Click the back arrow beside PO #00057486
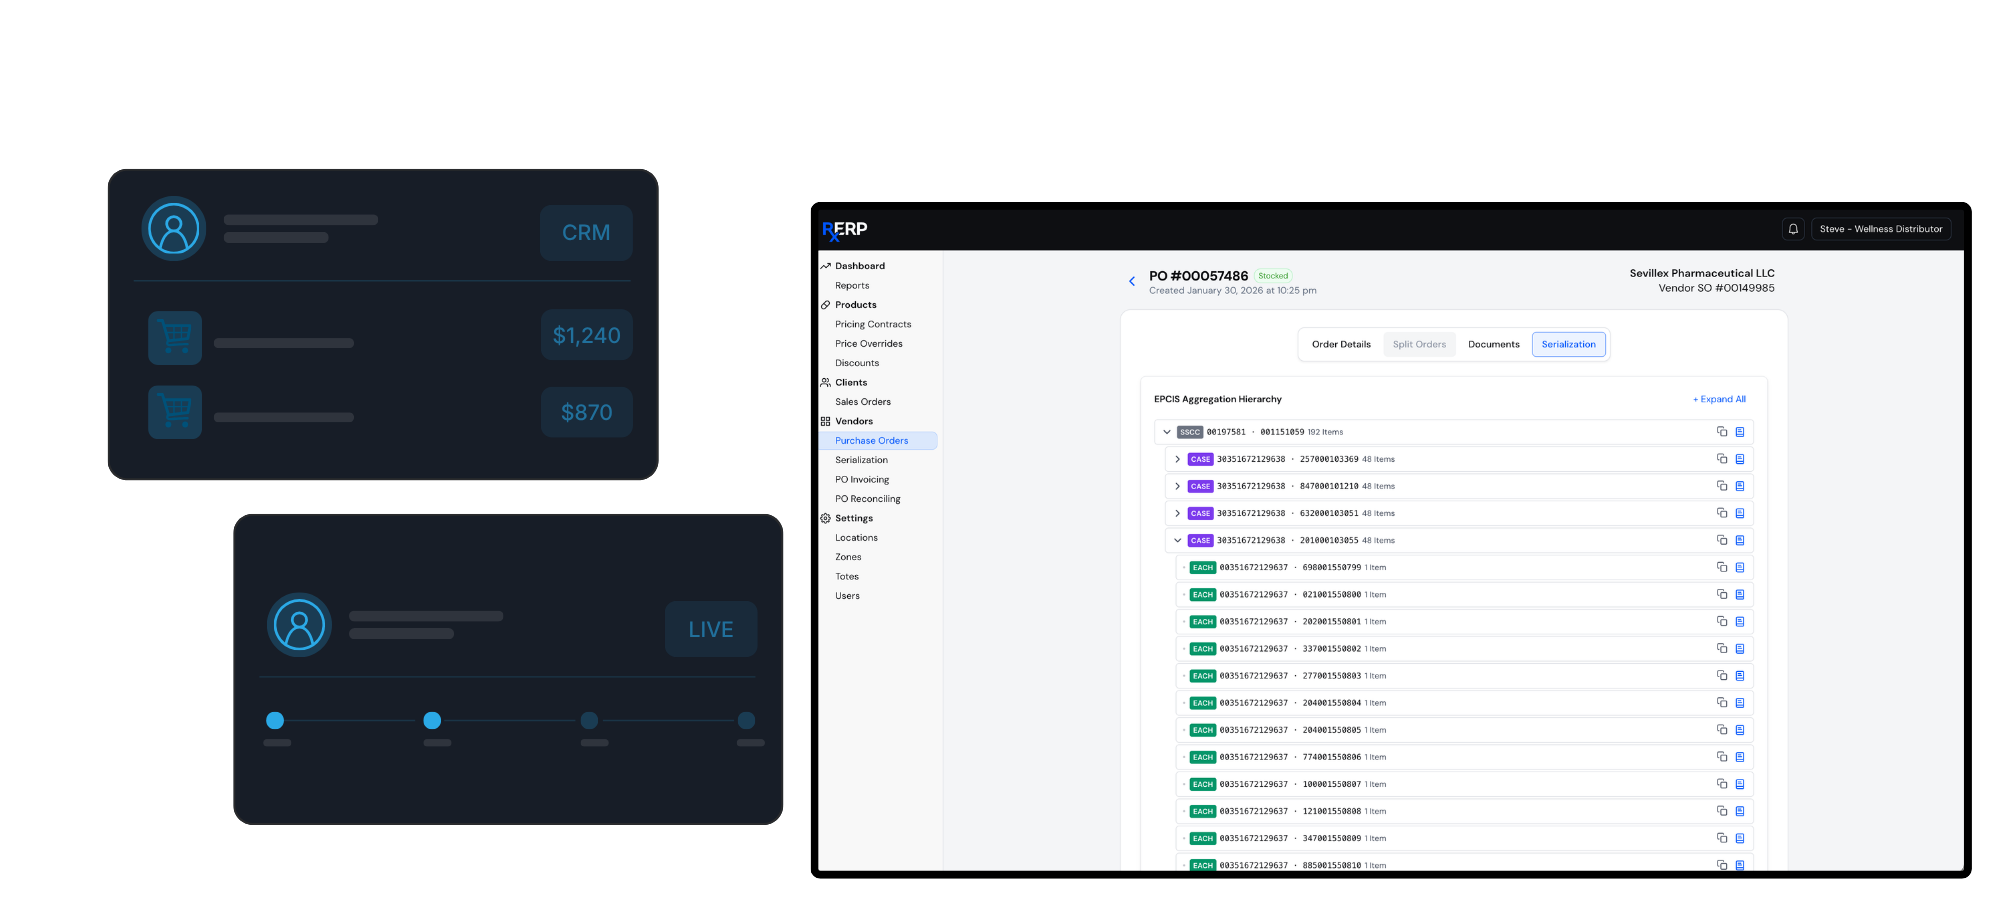2000x900 pixels. click(1132, 281)
